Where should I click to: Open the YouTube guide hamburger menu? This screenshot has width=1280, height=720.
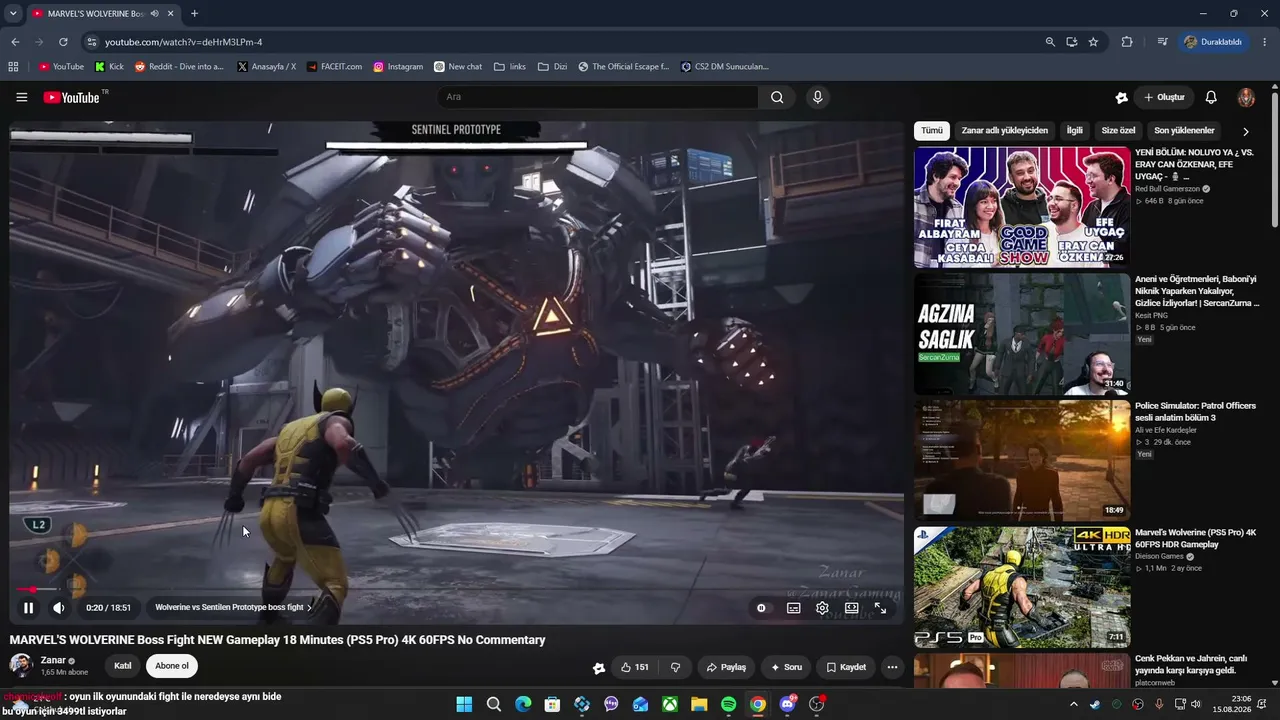click(21, 97)
